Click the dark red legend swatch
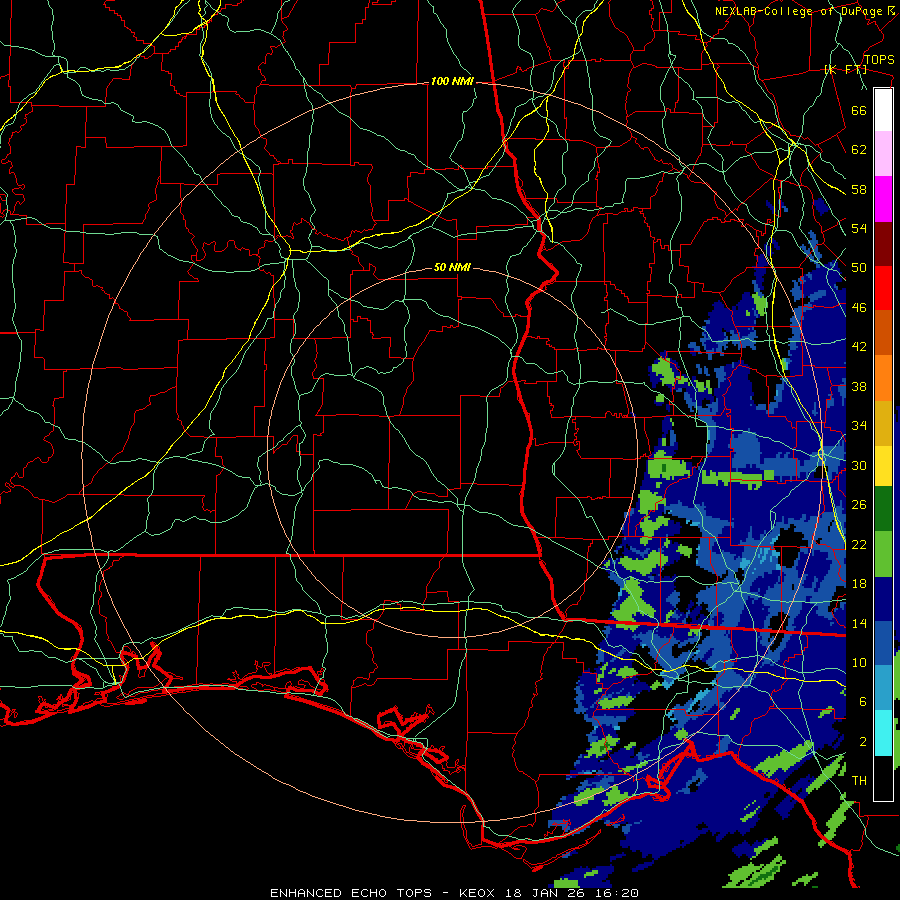The width and height of the screenshot is (900, 900). tap(883, 244)
